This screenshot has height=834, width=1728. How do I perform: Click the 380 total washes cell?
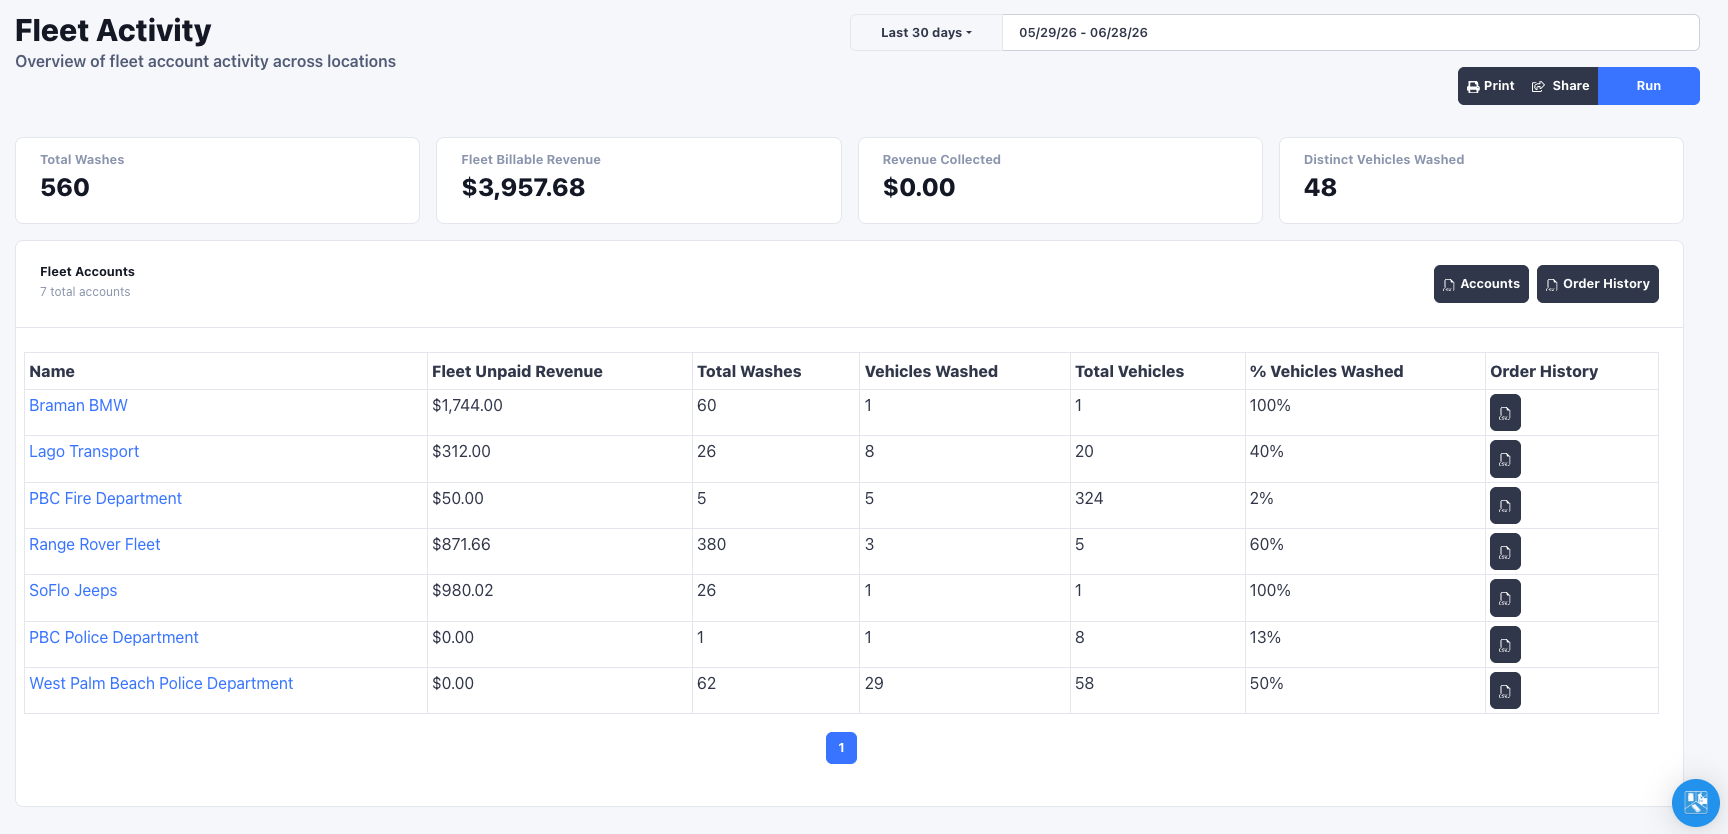tap(775, 551)
